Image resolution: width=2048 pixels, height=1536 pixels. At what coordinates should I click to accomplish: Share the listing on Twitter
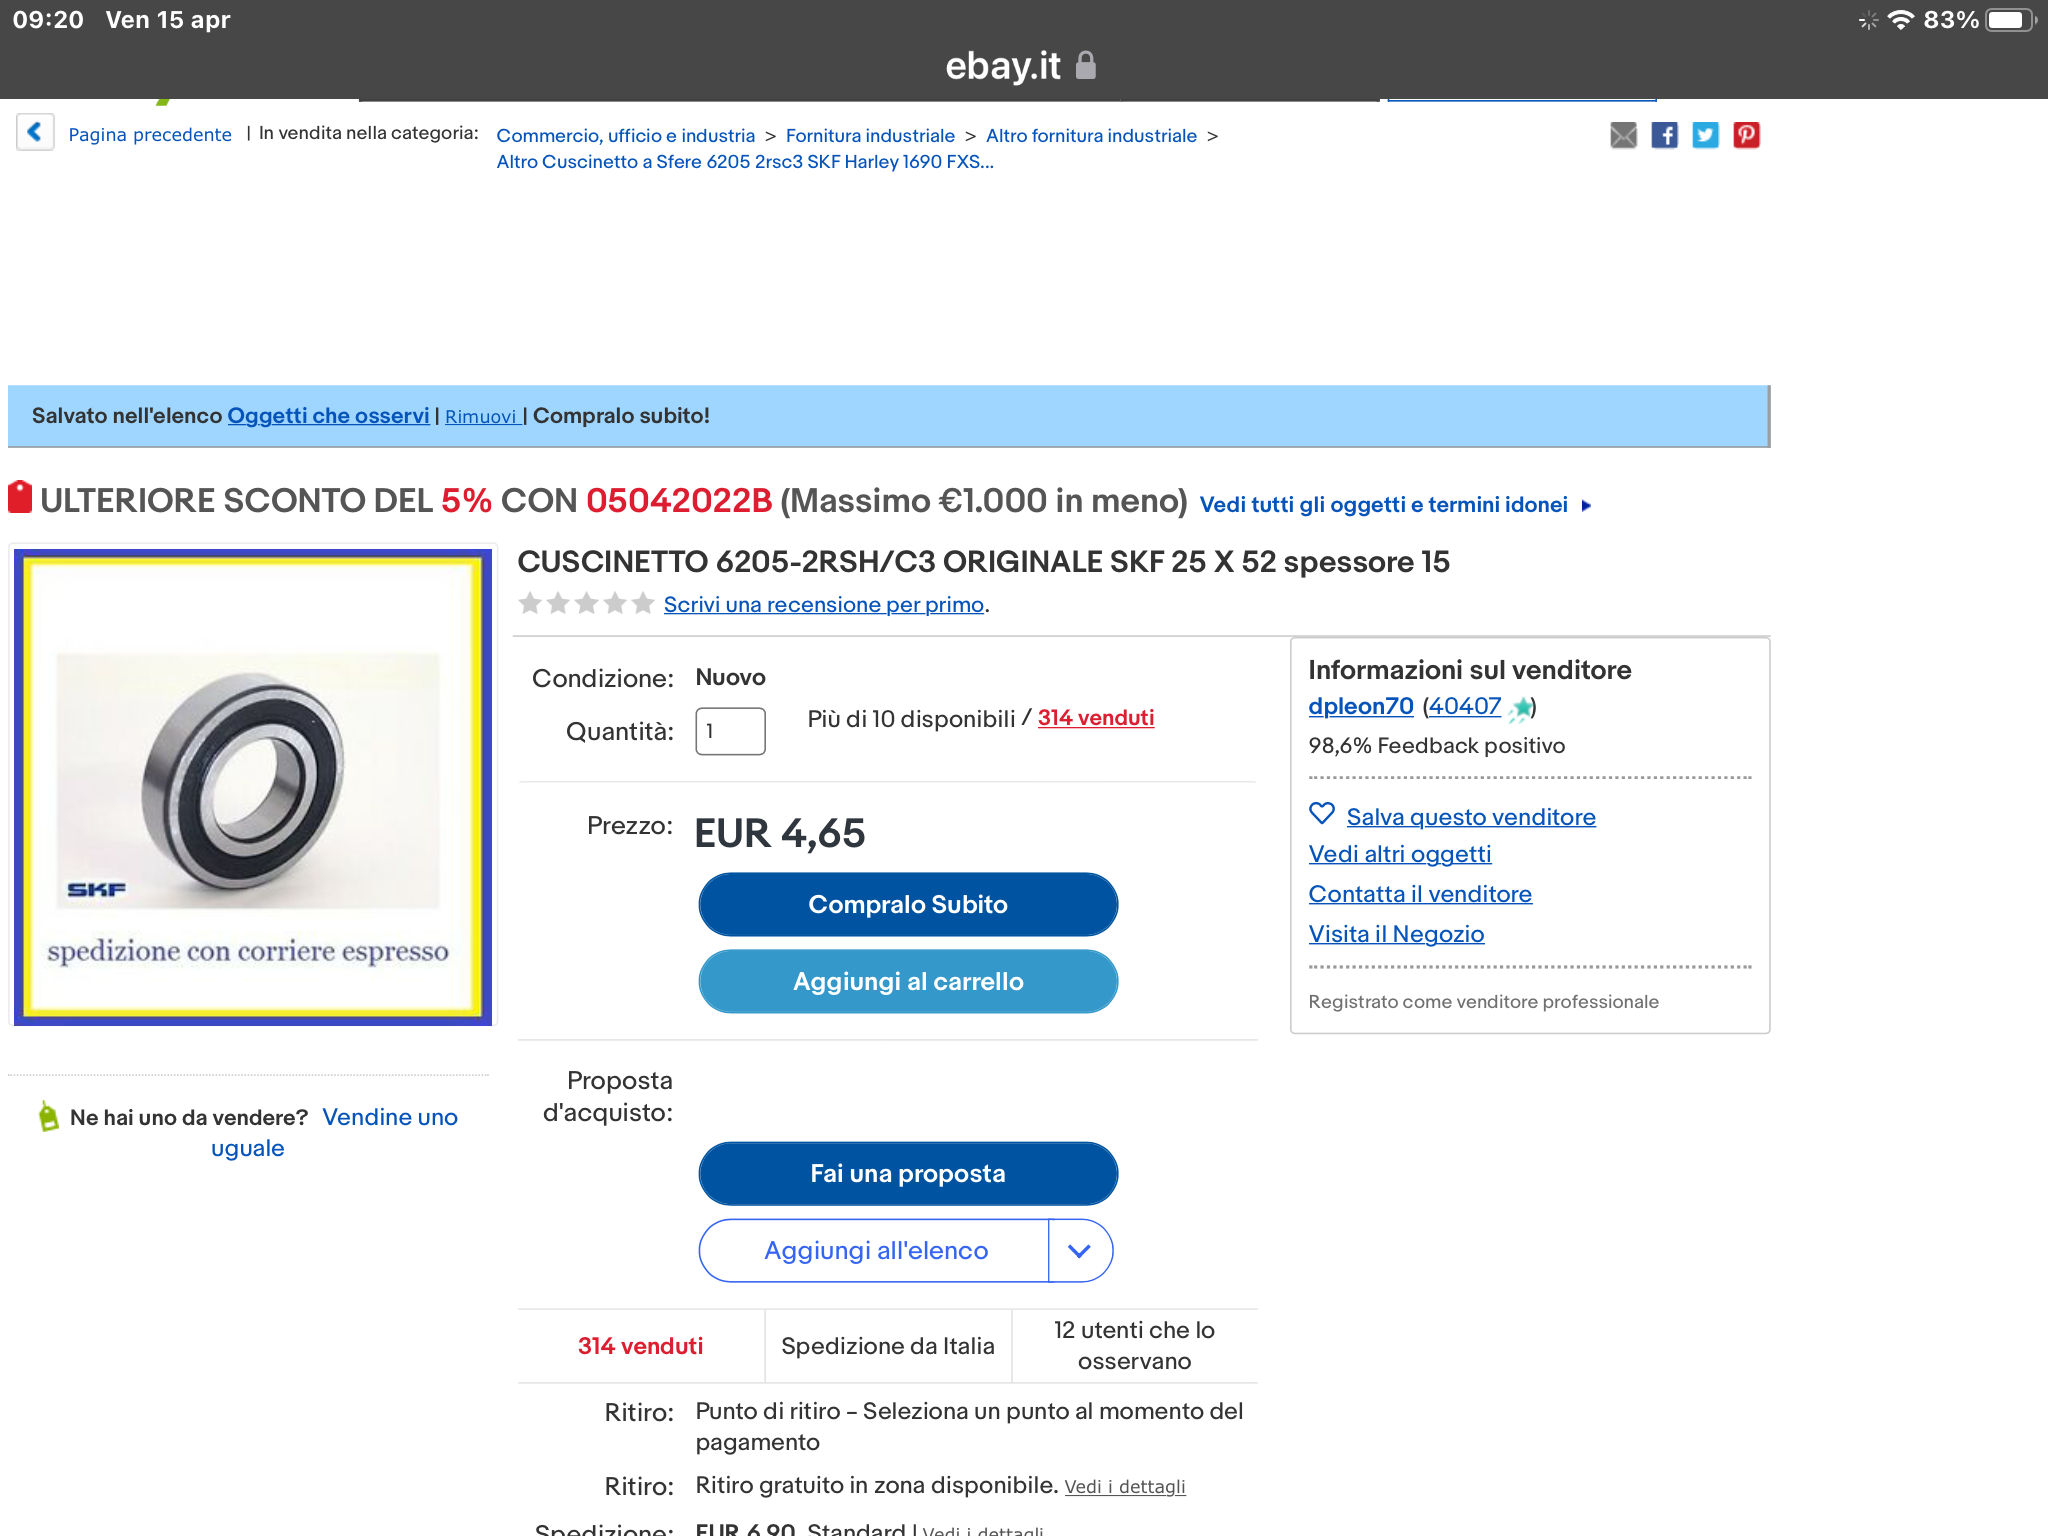[1705, 135]
